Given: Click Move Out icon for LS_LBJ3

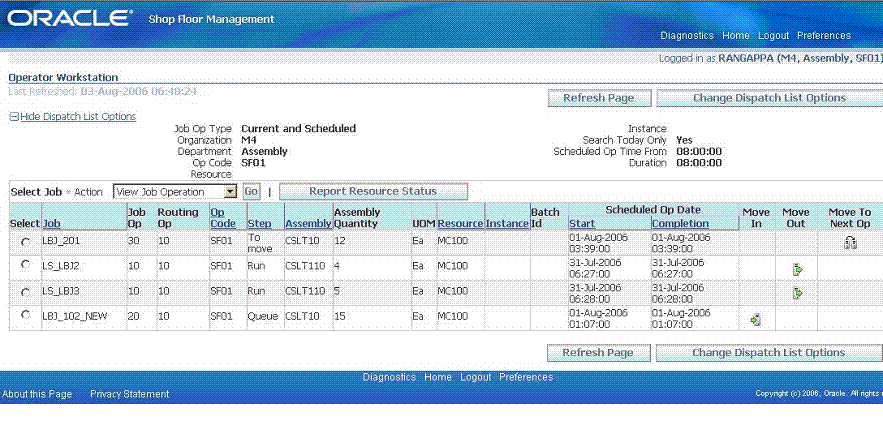Looking at the screenshot, I should (x=797, y=293).
